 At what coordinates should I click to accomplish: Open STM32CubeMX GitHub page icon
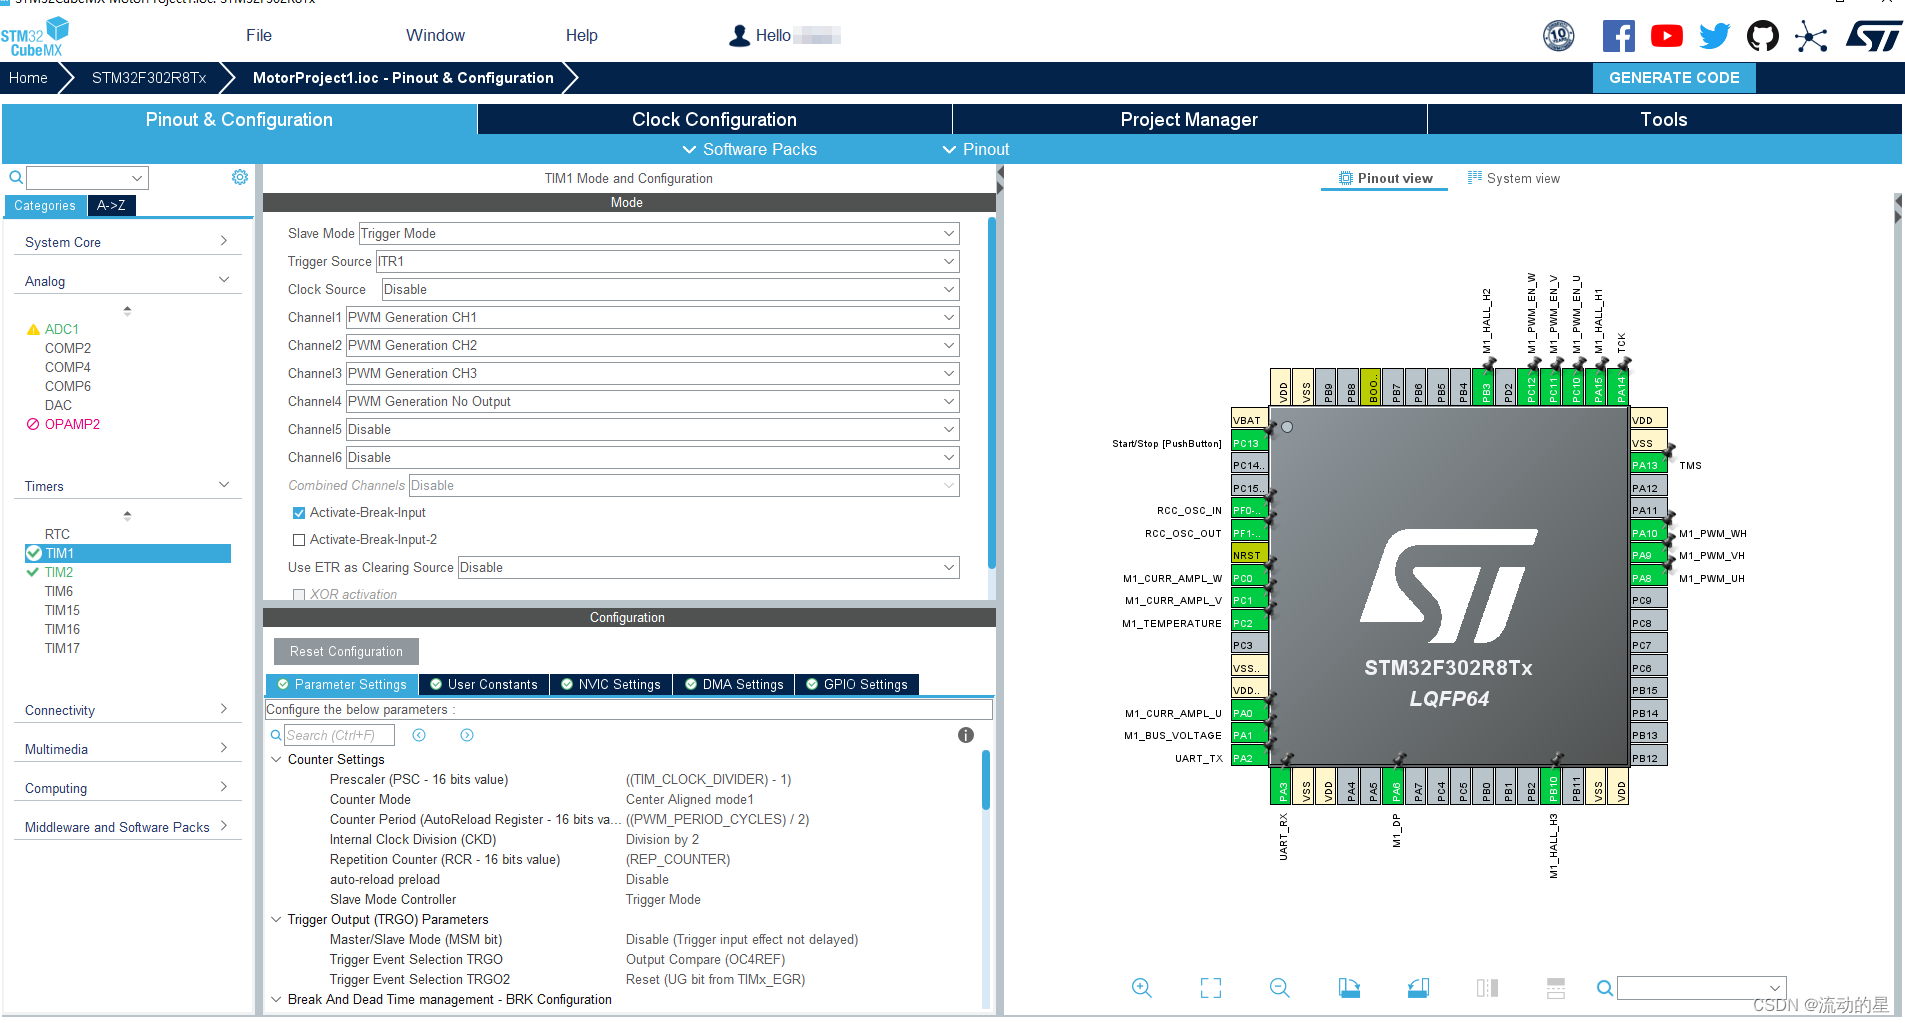[1763, 35]
